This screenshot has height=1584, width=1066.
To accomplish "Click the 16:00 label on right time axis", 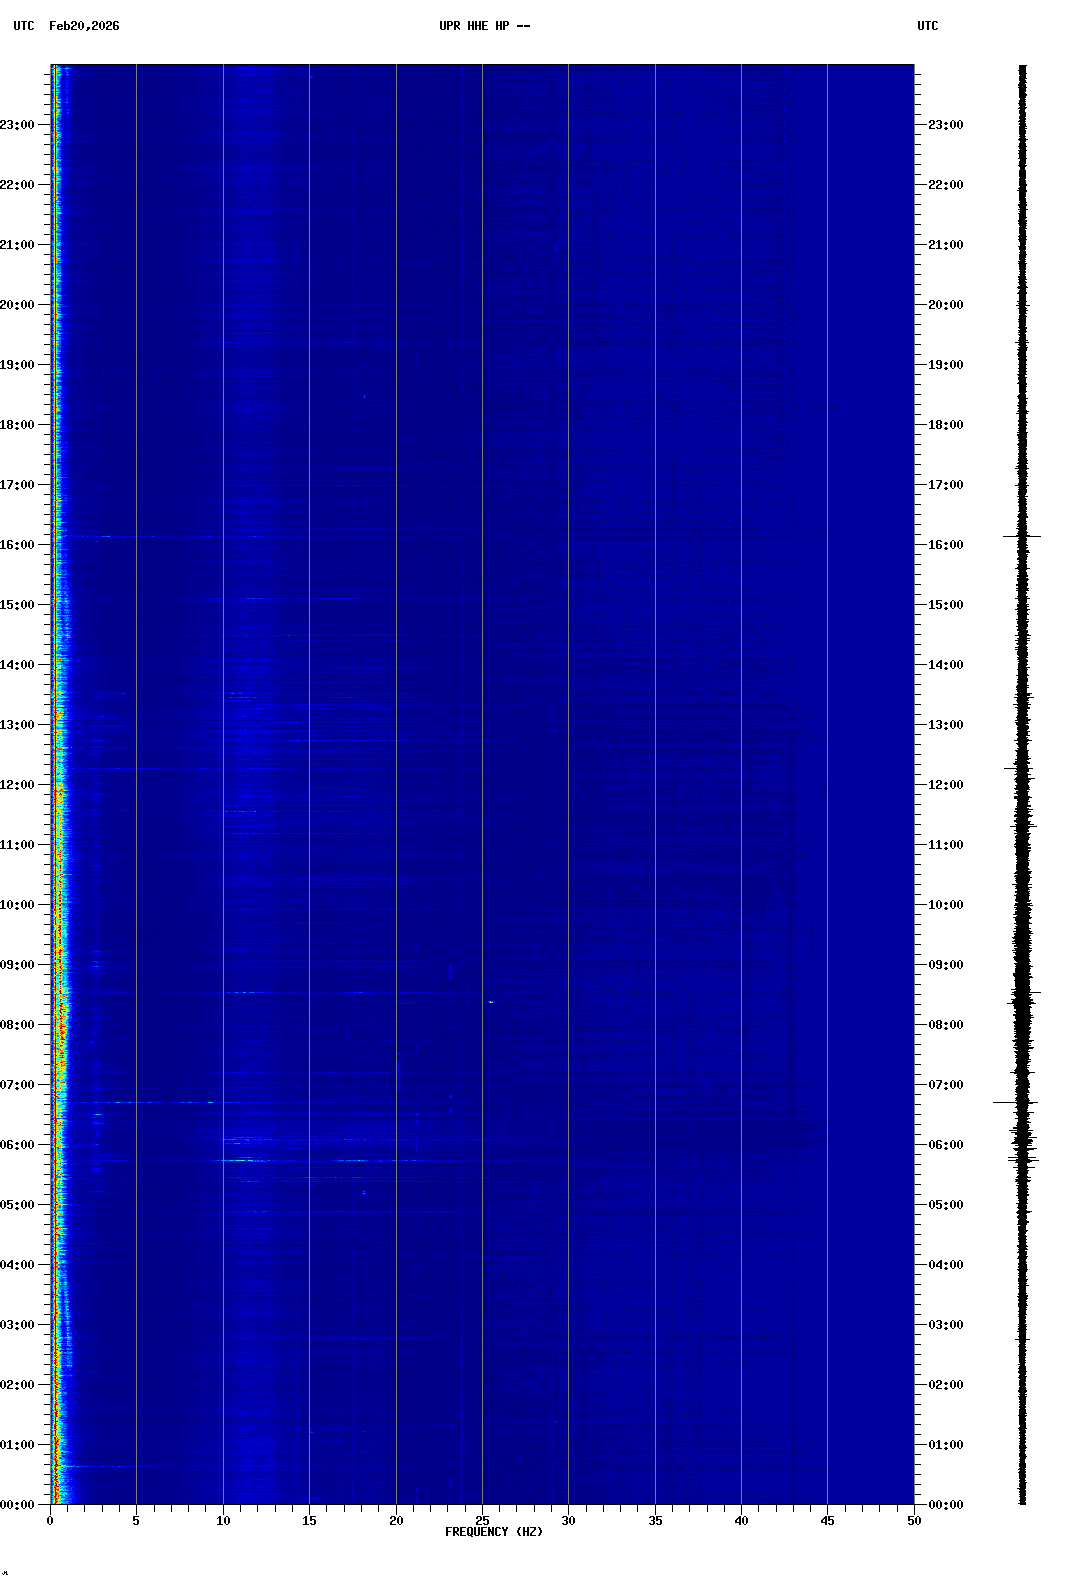I will pos(945,545).
